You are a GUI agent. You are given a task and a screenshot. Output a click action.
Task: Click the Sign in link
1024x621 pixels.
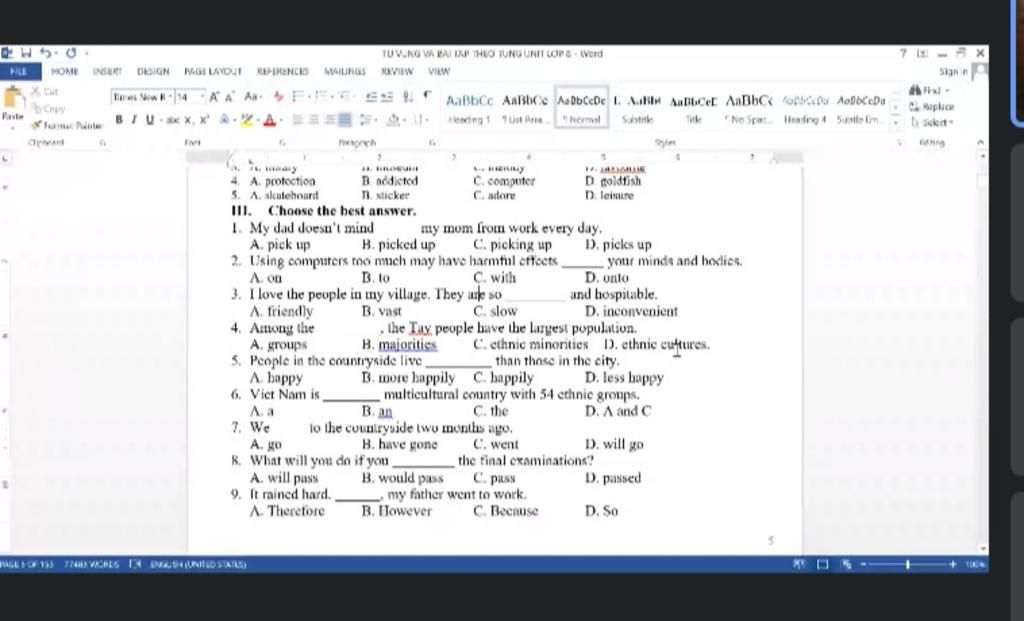pos(953,71)
